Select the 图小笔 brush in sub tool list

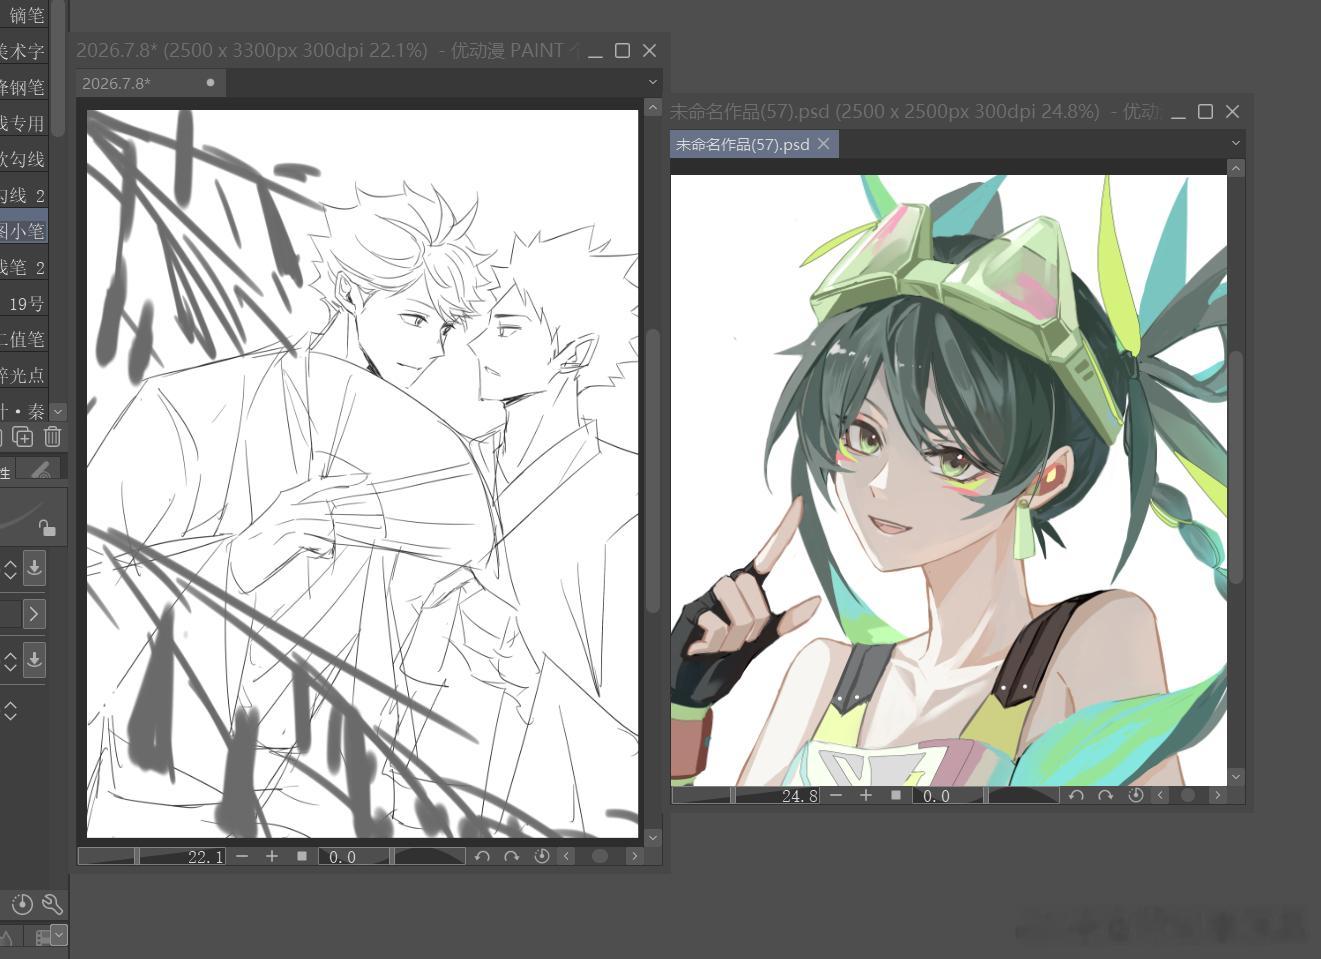[x=24, y=231]
